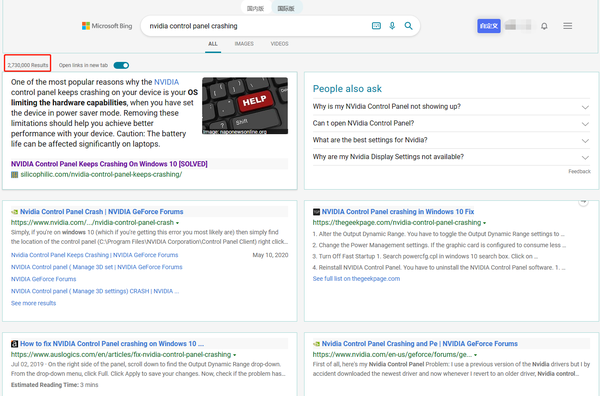Switch to the IMAGES tab
Image resolution: width=600 pixels, height=396 pixels.
[244, 44]
